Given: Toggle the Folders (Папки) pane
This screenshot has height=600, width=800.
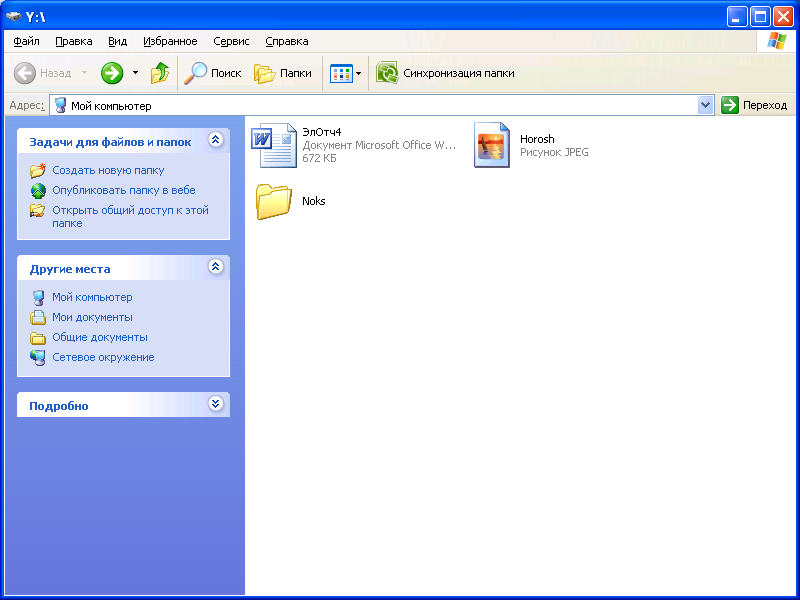Looking at the screenshot, I should [x=283, y=73].
